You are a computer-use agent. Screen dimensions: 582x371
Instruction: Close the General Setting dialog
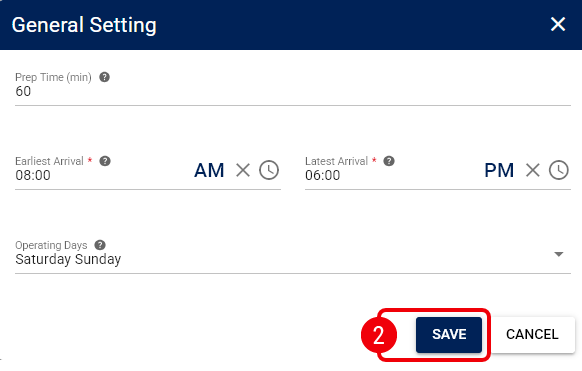click(x=558, y=24)
